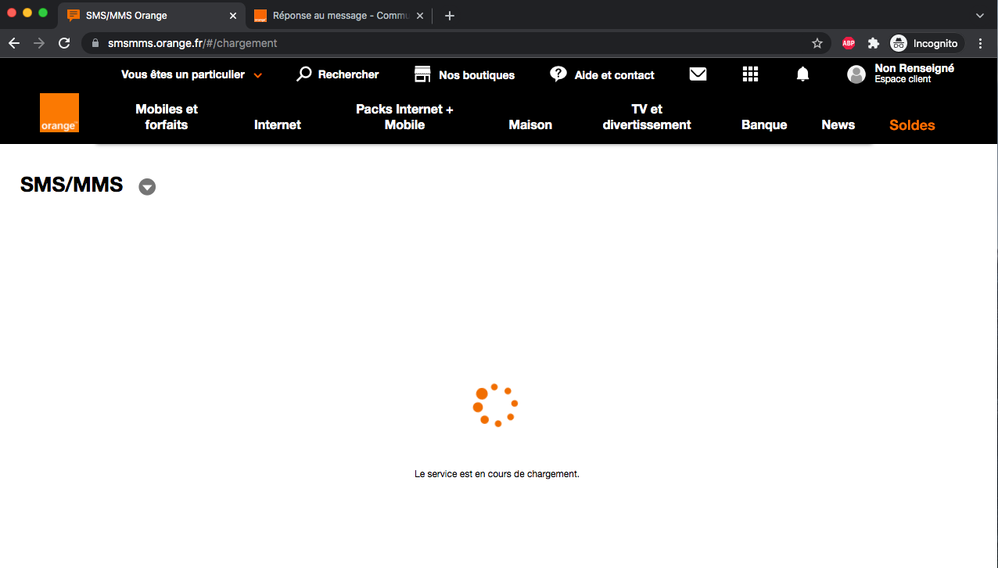The width and height of the screenshot is (998, 568).
Task: Open the notifications bell
Action: 803,75
